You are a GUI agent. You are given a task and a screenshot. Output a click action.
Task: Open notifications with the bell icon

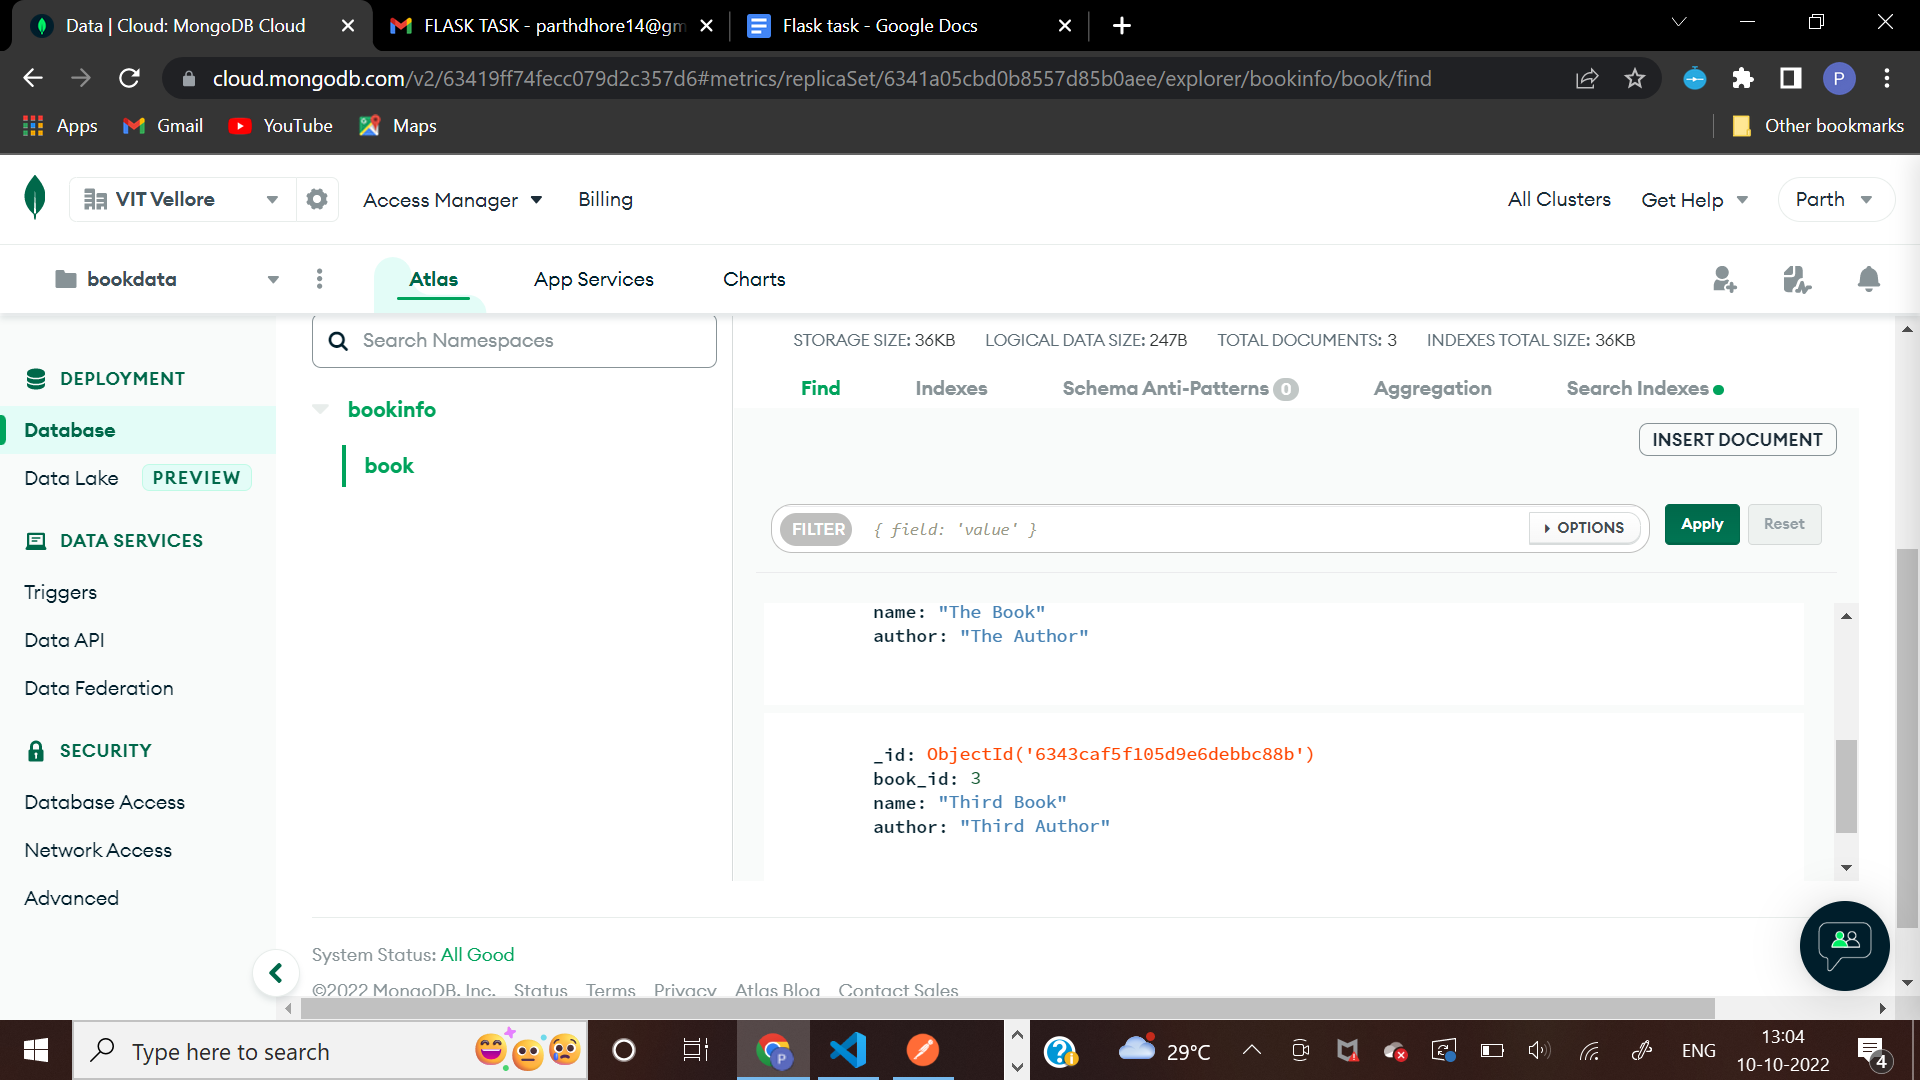tap(1867, 280)
